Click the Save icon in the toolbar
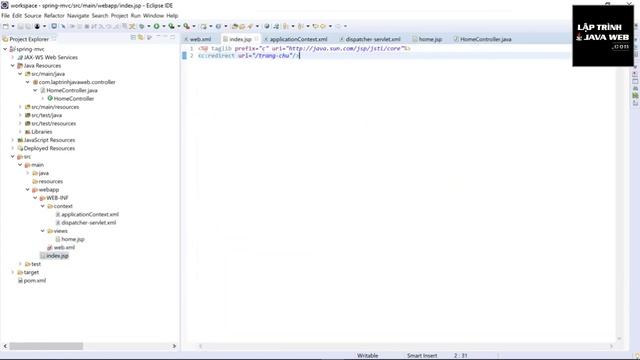The height and width of the screenshot is (360, 640). pos(20,26)
